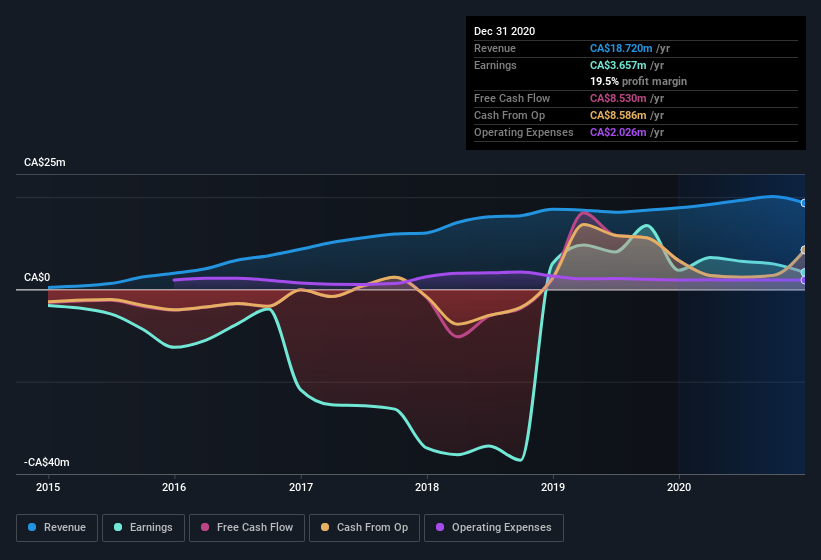Click the 2019 x-axis label

click(553, 488)
